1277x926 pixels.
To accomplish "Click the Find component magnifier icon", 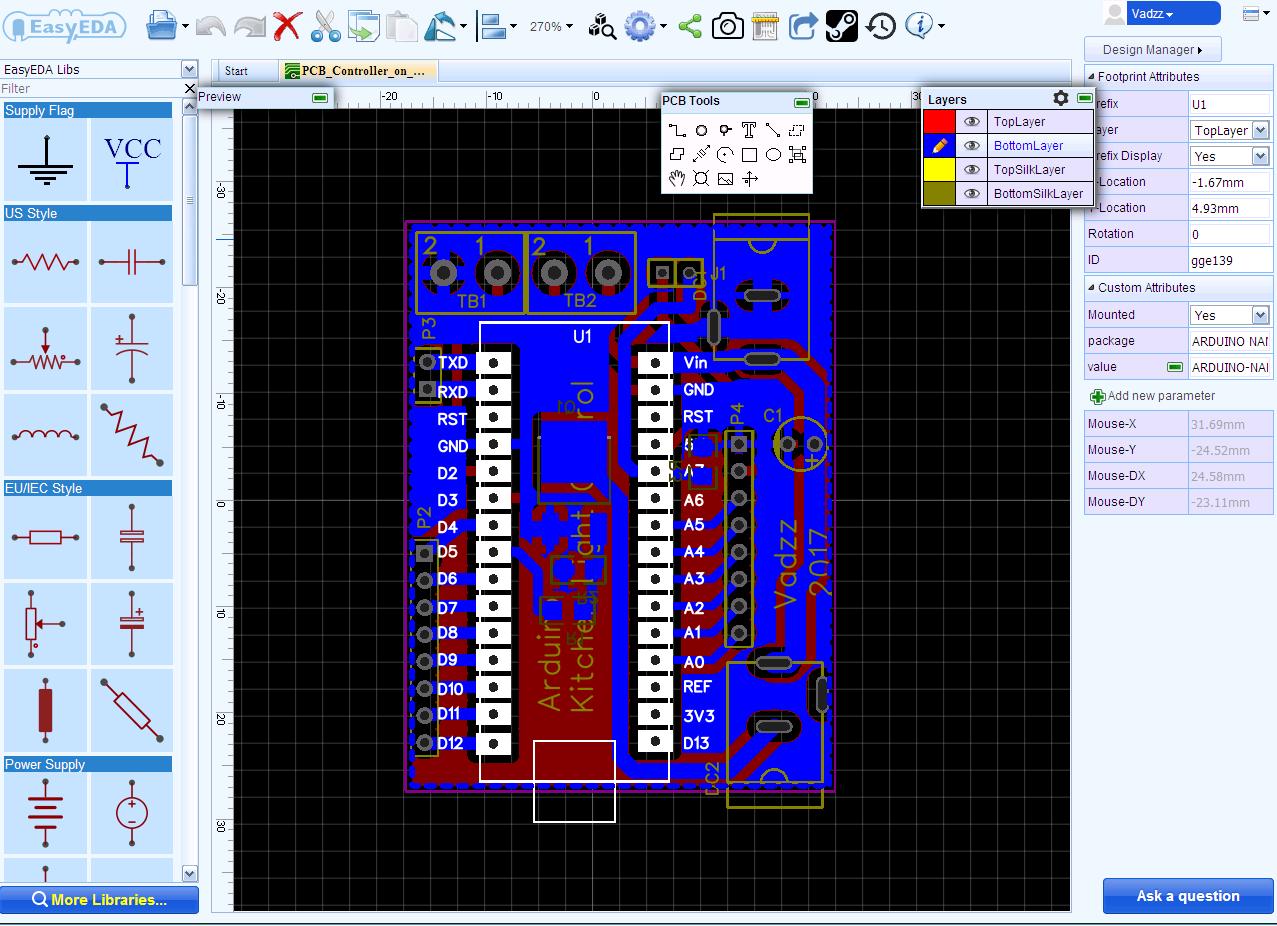I will (601, 26).
